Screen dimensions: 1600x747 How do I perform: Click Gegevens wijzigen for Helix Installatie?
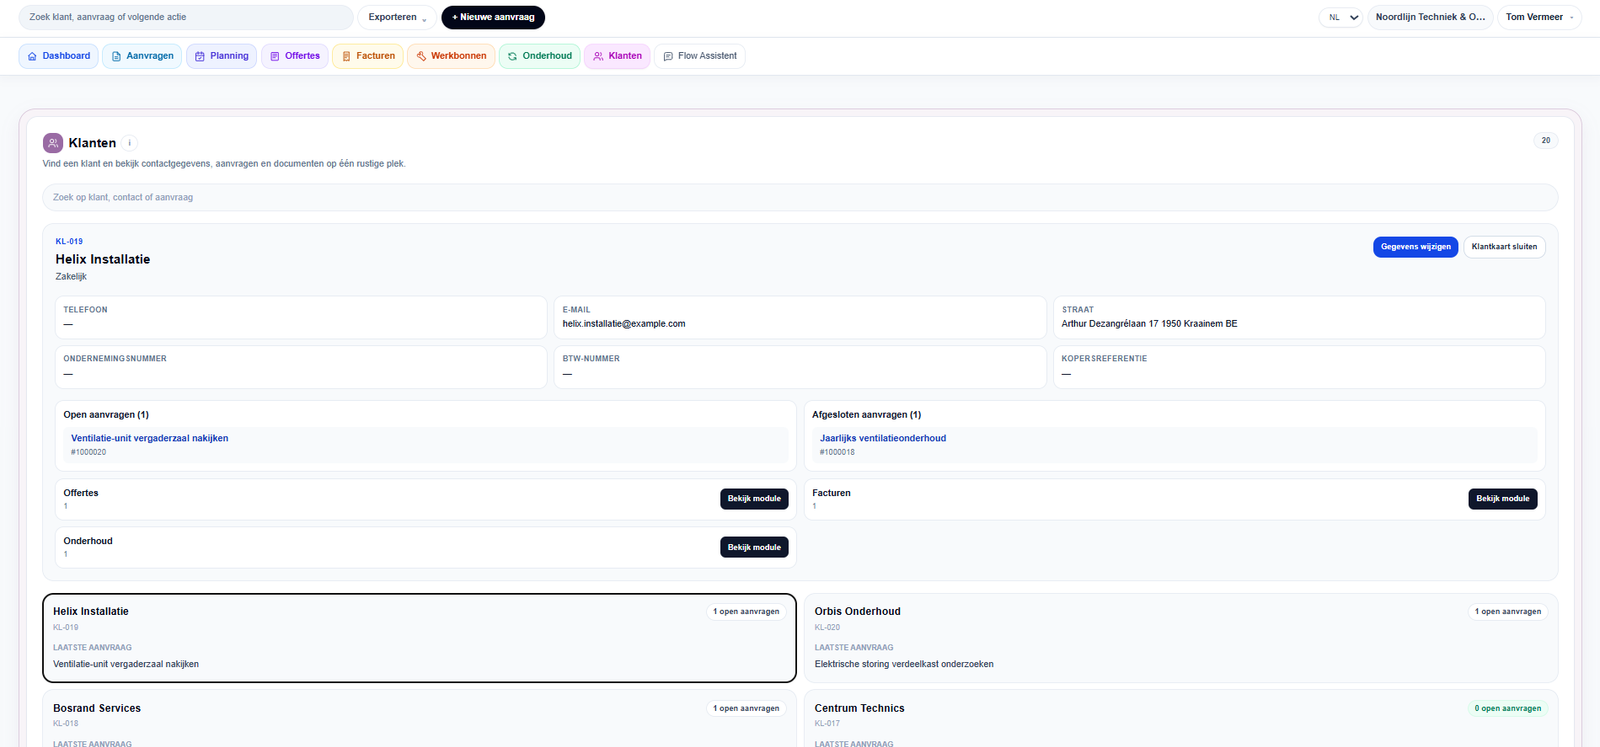click(x=1415, y=247)
